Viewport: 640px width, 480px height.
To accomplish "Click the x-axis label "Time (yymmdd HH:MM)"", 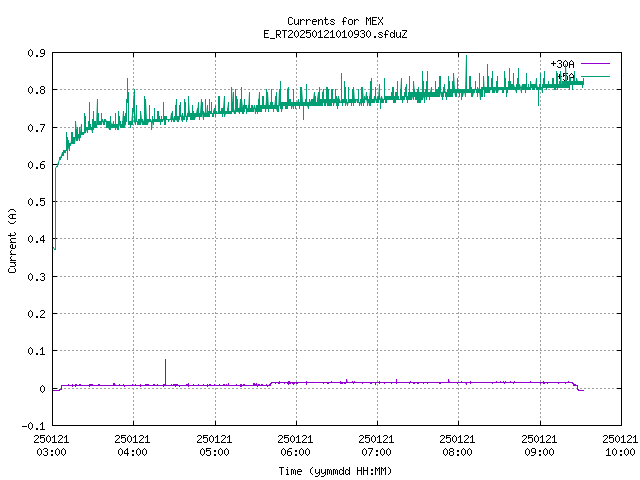I will pos(335,471).
